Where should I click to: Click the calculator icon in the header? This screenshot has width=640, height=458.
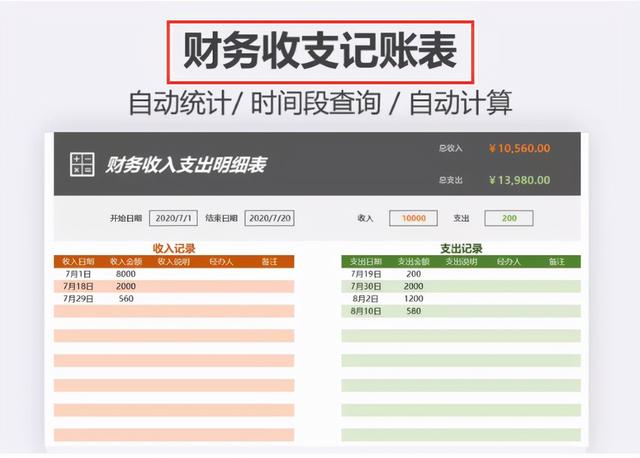[82, 165]
